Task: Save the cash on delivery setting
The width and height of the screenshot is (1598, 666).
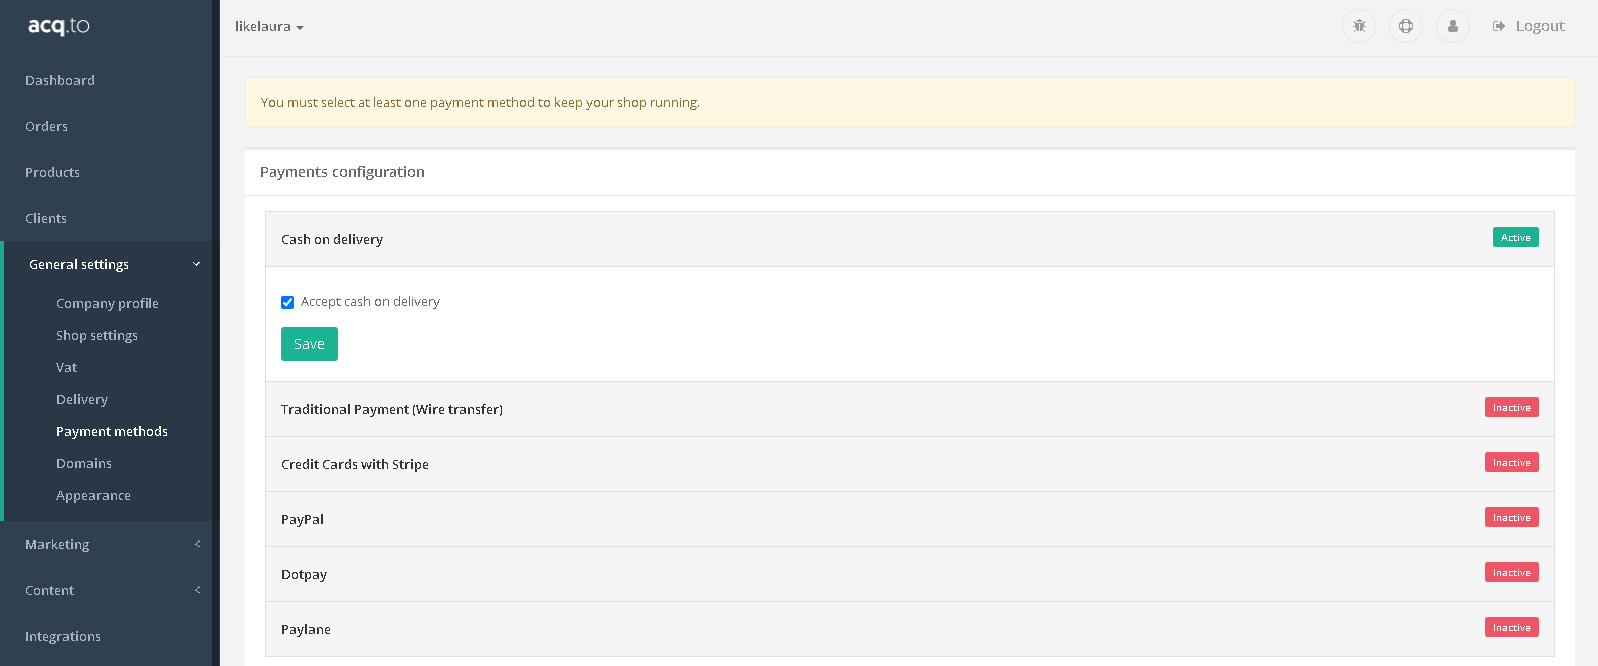Action: tap(309, 344)
